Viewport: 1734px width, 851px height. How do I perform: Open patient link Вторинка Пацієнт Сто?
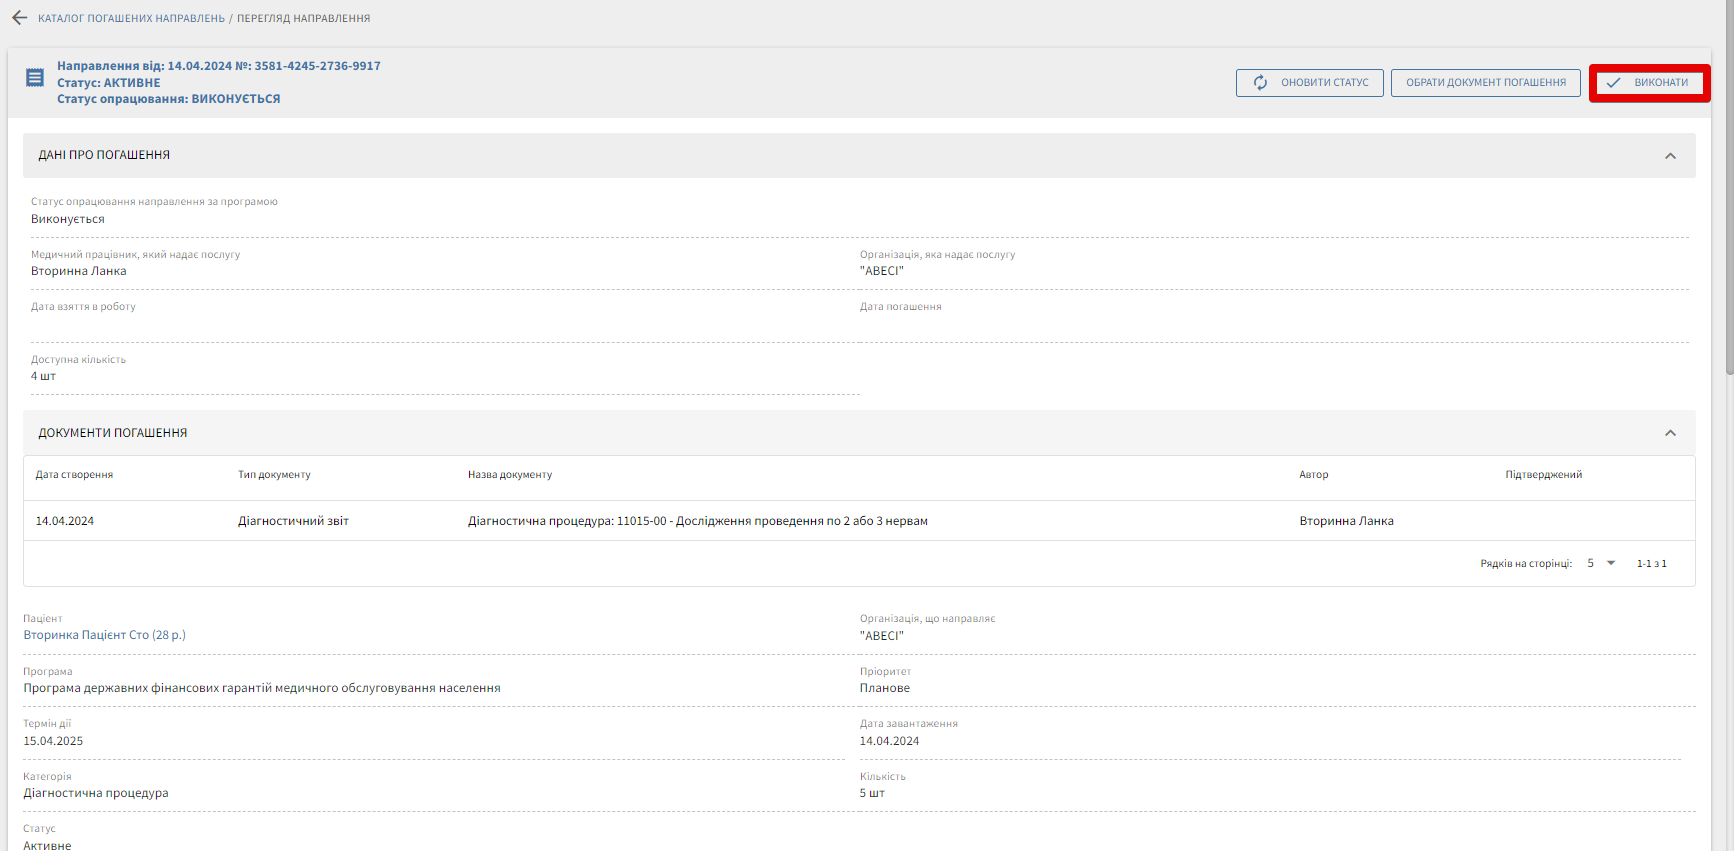tap(104, 635)
